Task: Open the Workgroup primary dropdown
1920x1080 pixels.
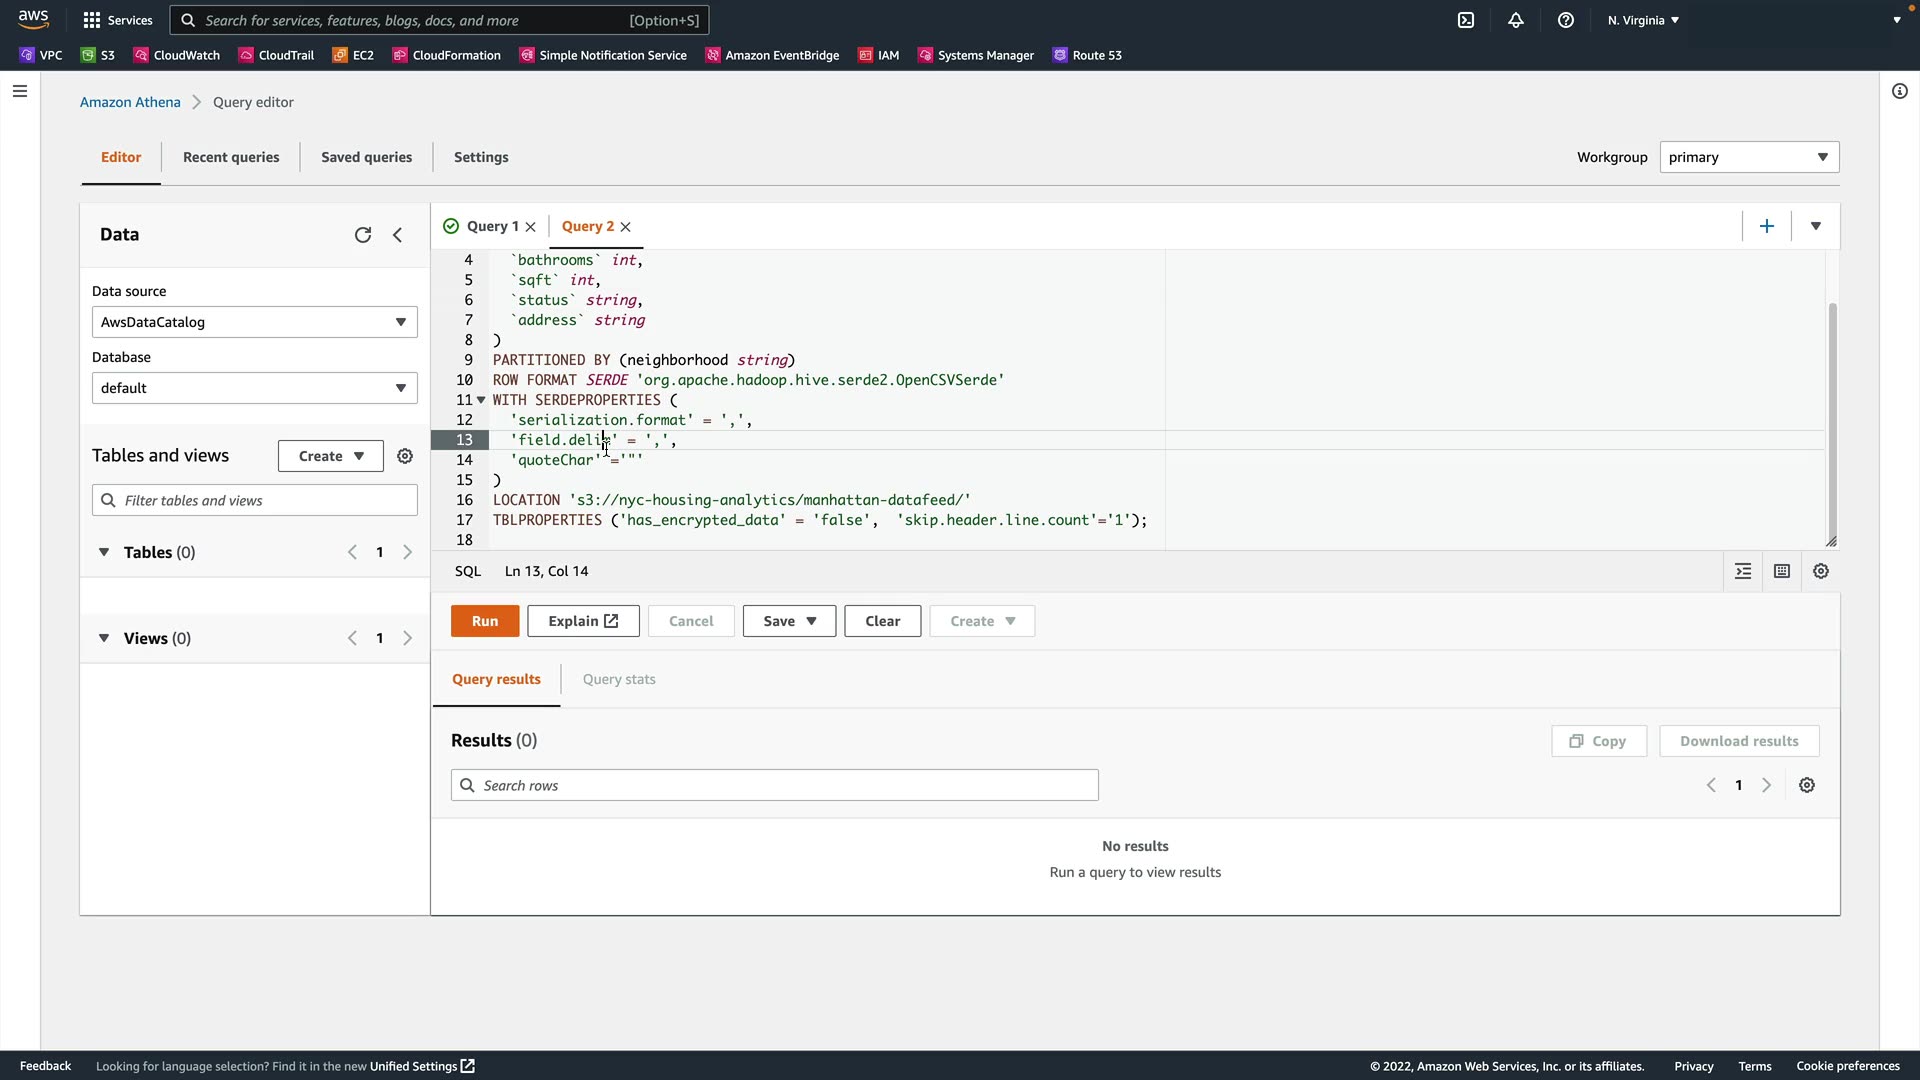Action: point(1748,157)
